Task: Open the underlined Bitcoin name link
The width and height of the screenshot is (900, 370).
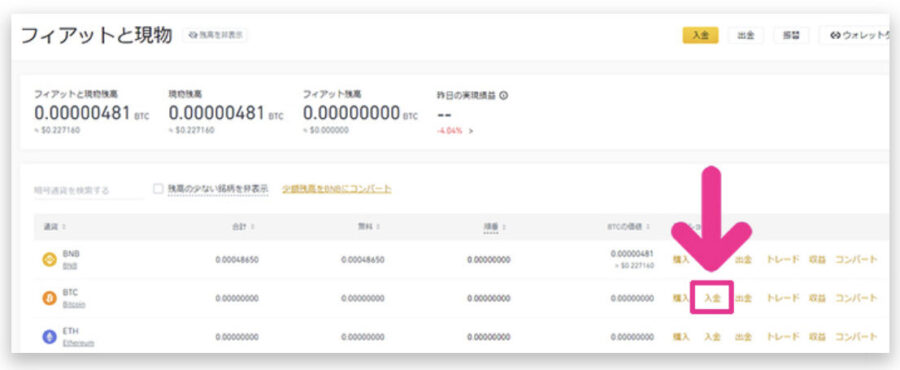Action: (x=73, y=304)
